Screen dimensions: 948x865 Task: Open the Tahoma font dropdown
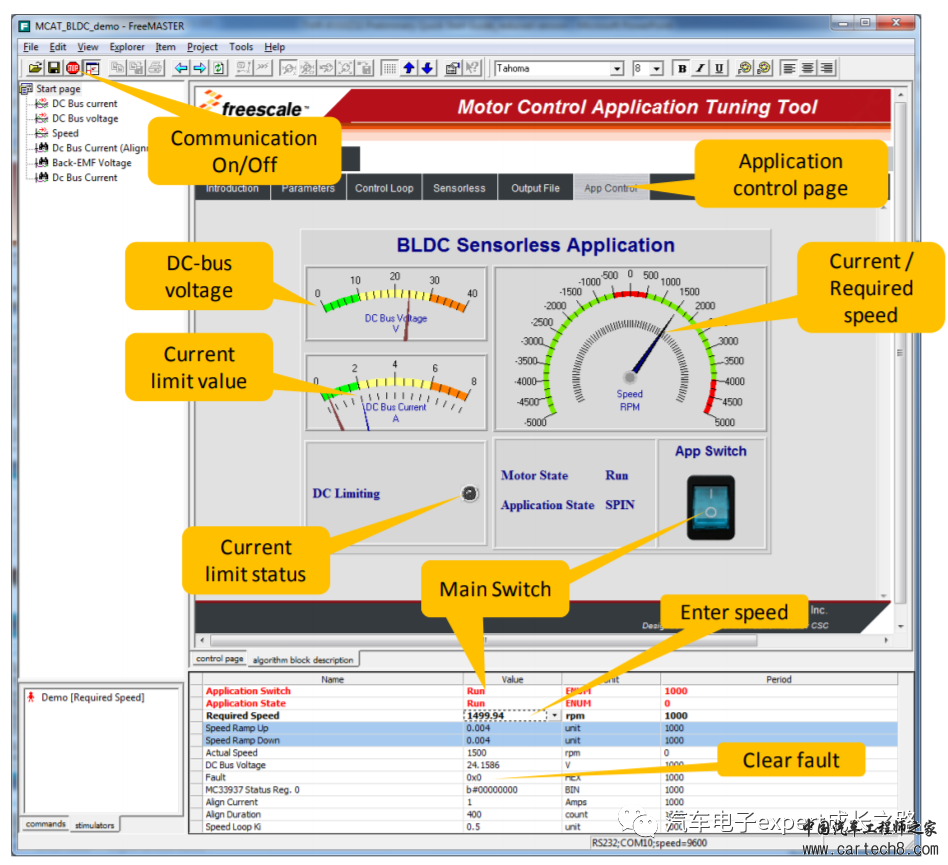coord(617,69)
